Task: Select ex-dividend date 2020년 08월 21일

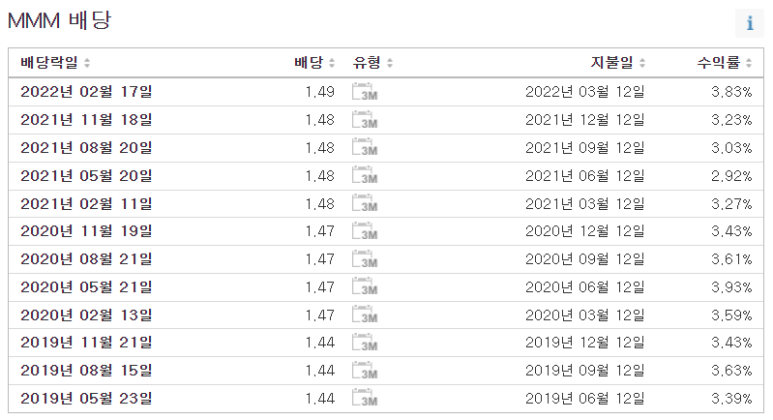Action: tap(86, 259)
